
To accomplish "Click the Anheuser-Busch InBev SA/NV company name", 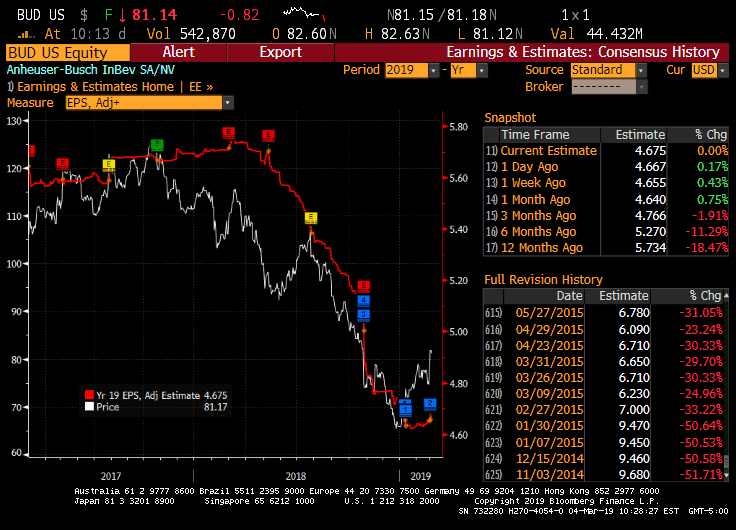I will 91,70.
